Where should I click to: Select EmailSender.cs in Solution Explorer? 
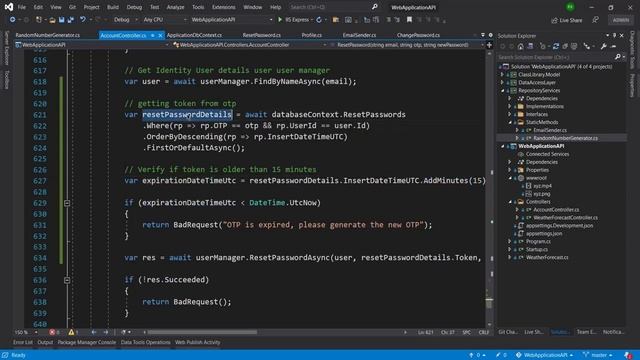[x=550, y=130]
